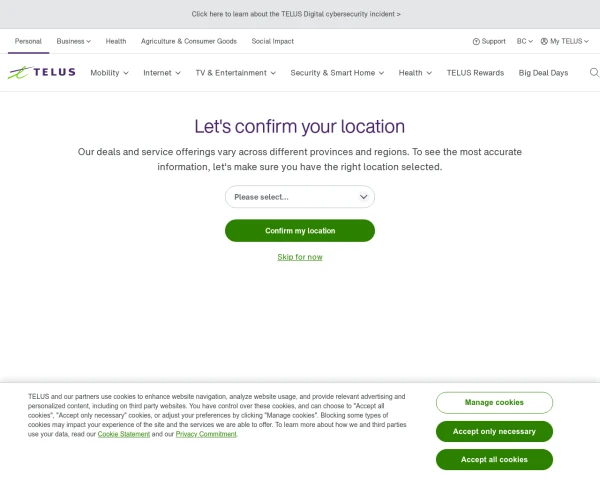This screenshot has height=480, width=600.
Task: Choose Accept only necessary cookies
Action: coord(494,431)
